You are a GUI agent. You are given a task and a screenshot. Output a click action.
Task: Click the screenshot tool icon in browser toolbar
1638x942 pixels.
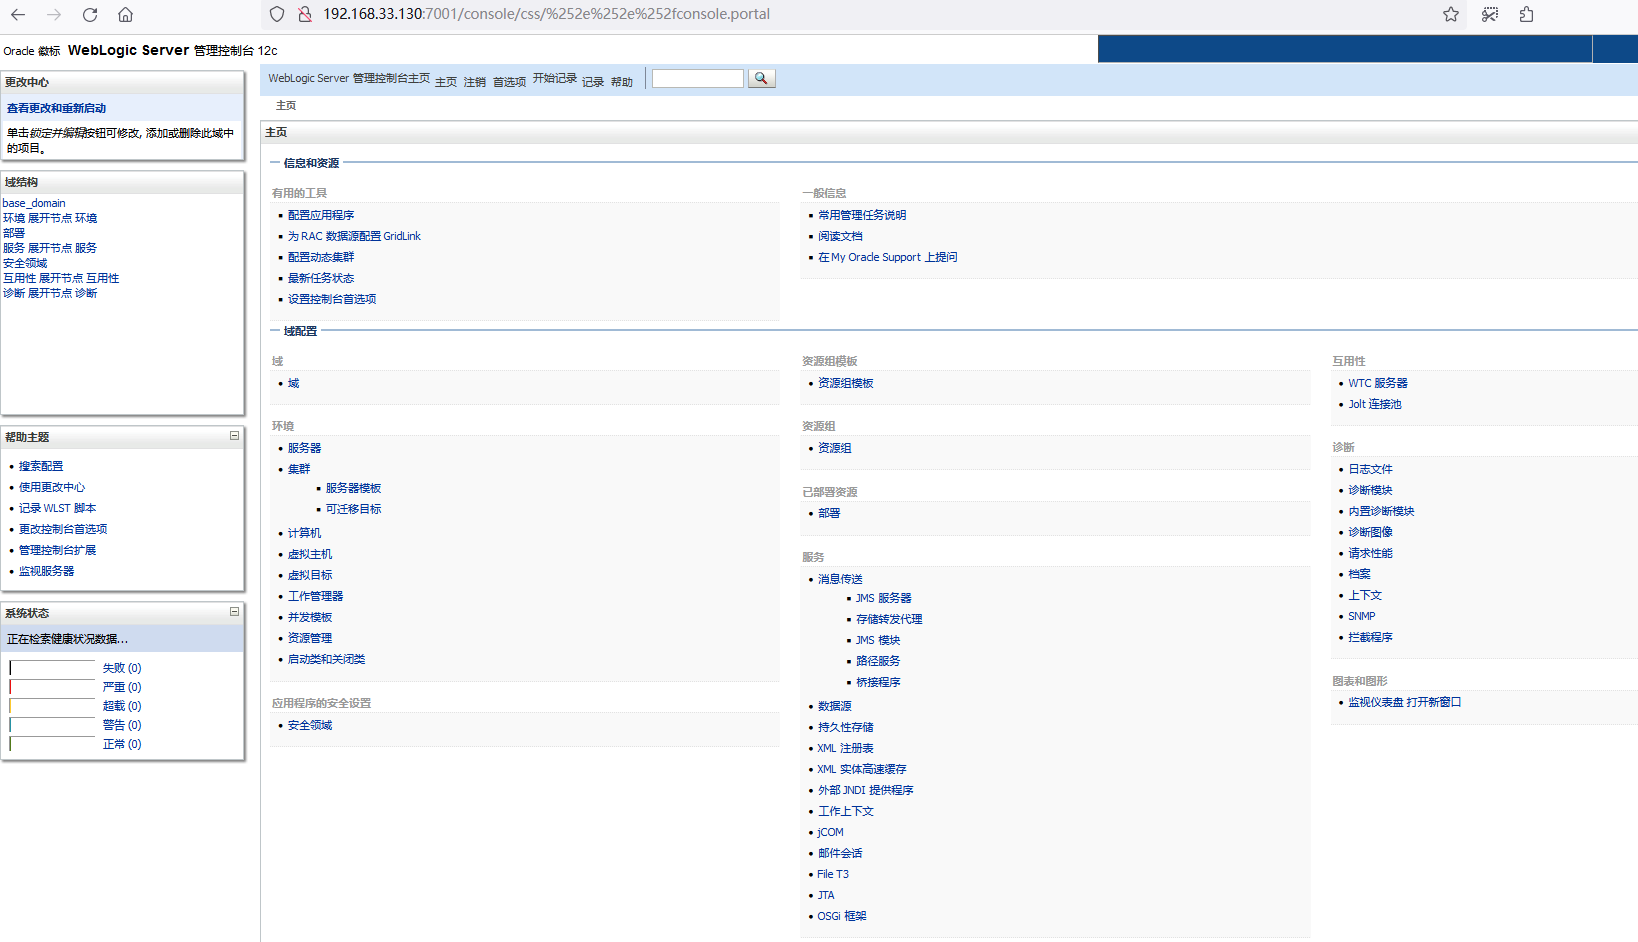click(x=1490, y=14)
